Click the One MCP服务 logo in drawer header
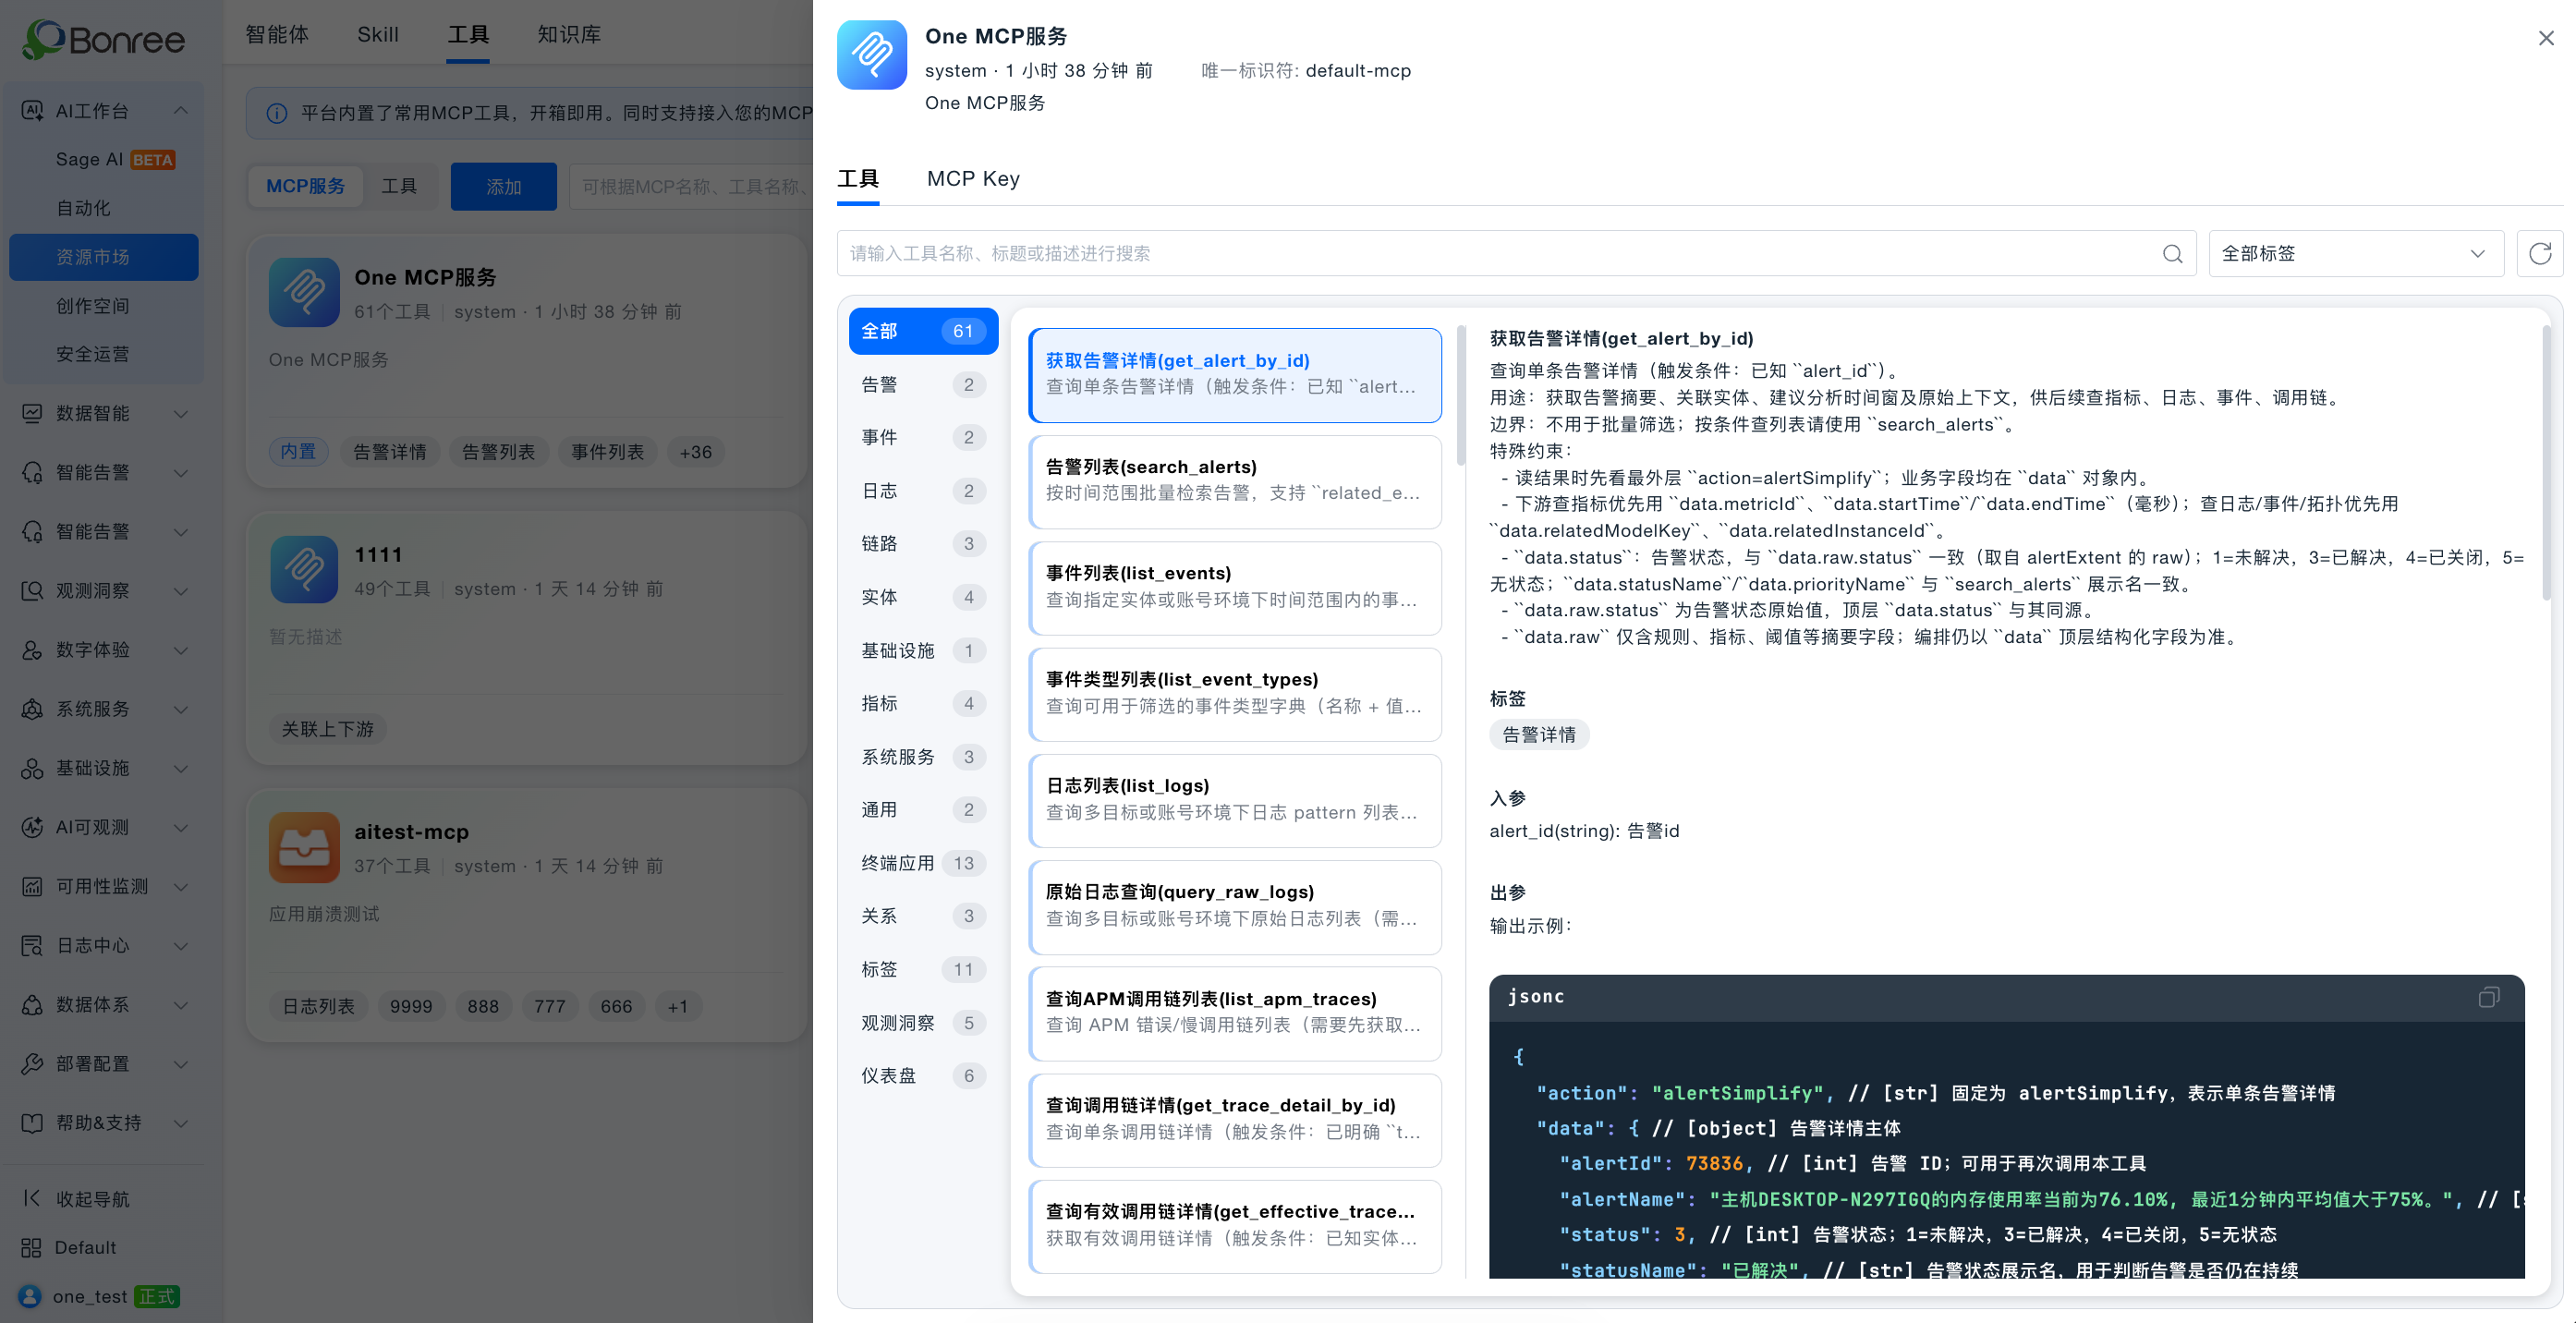 click(x=872, y=55)
